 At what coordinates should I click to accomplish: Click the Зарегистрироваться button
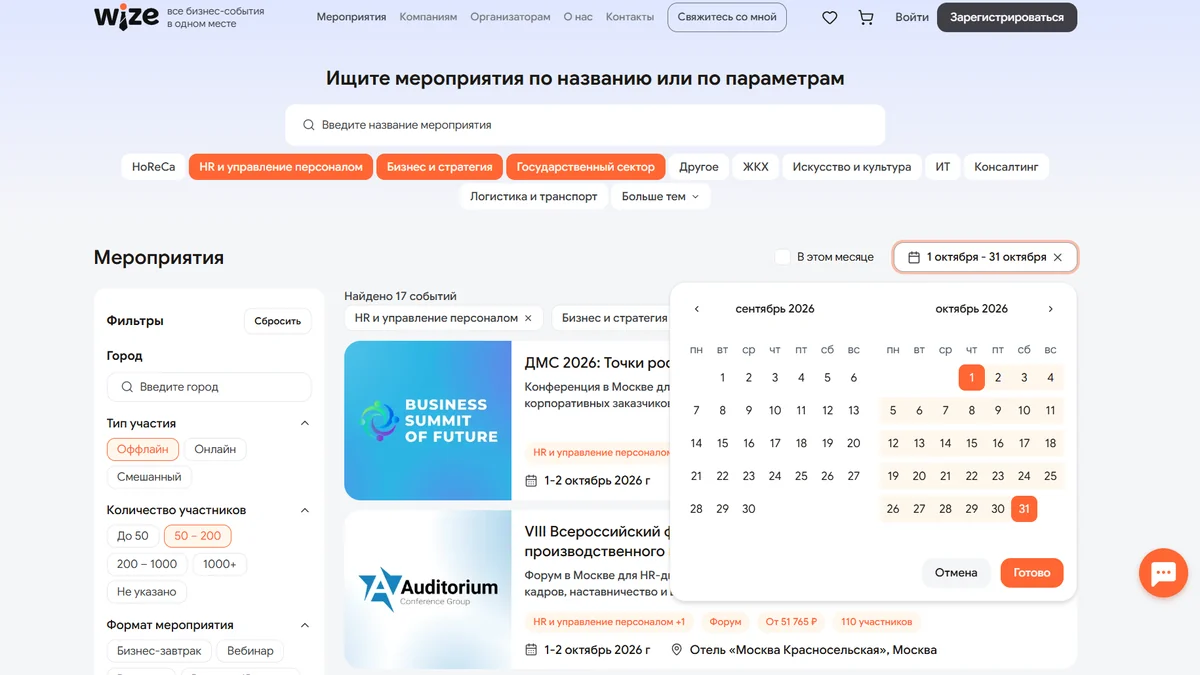(1007, 17)
